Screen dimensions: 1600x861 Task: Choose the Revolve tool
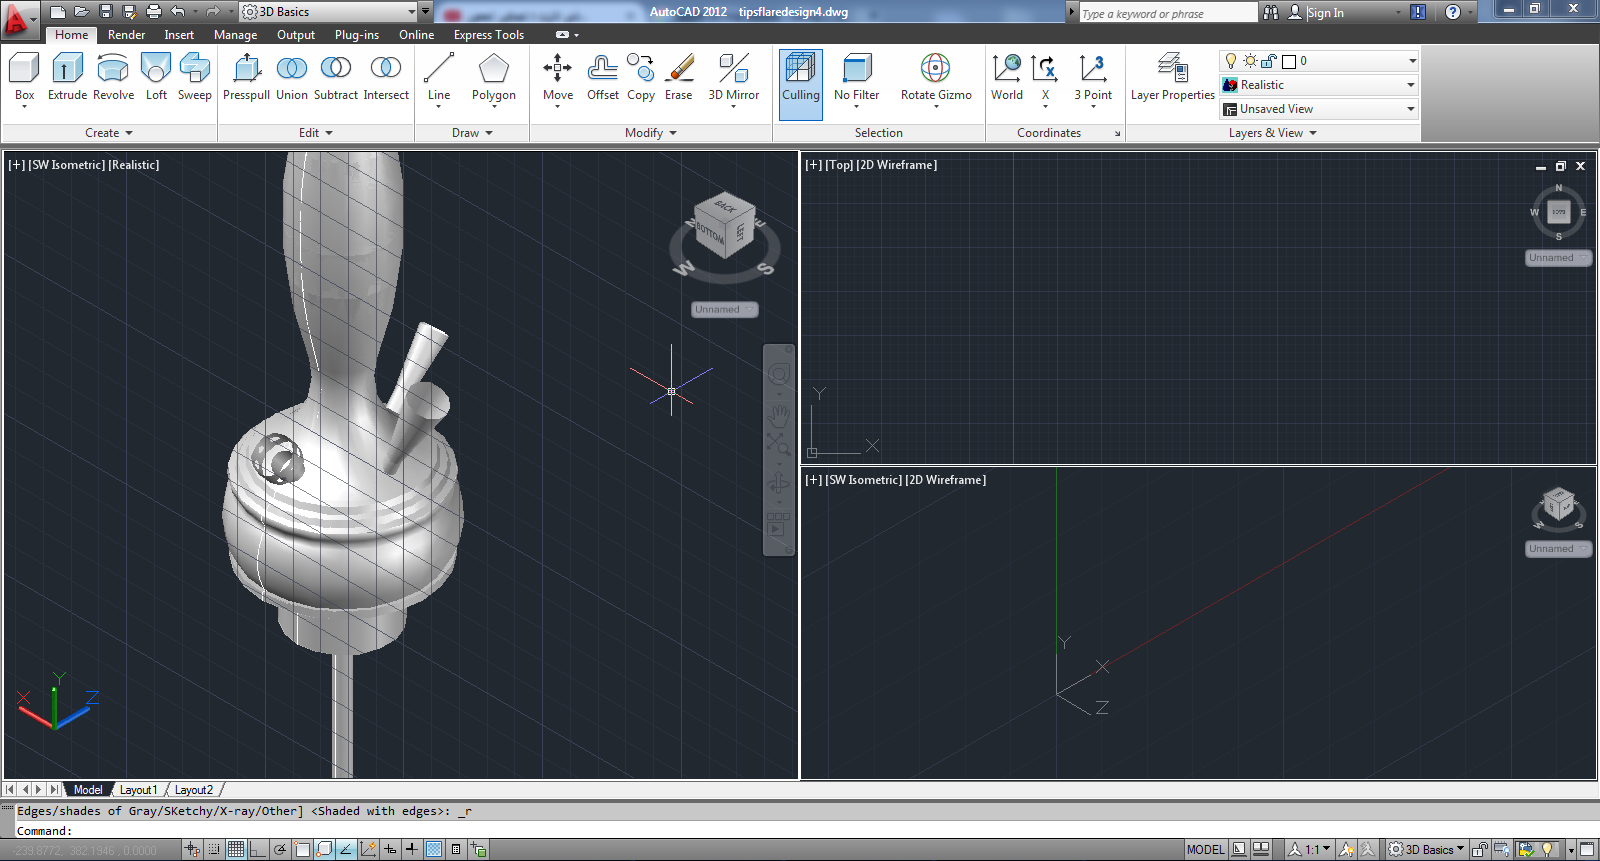click(x=113, y=78)
